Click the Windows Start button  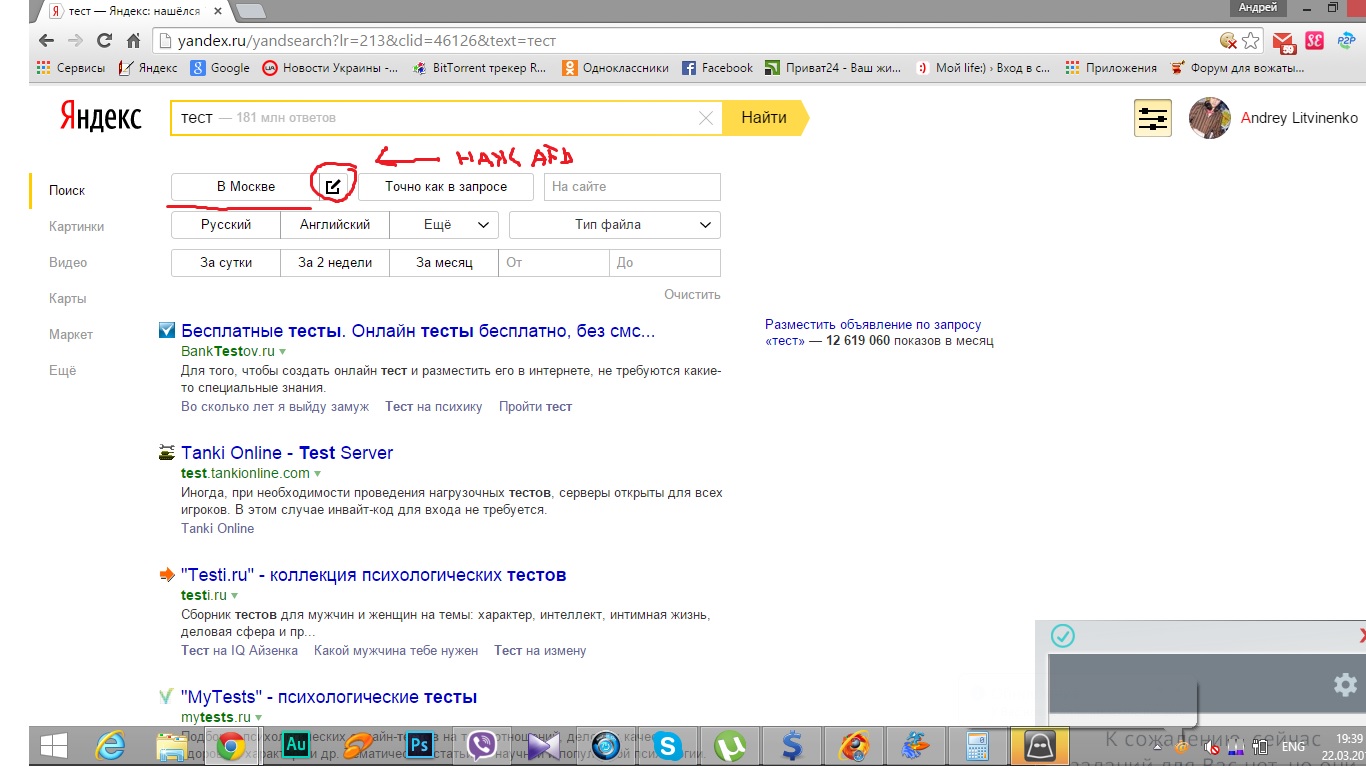pyautogui.click(x=52, y=745)
